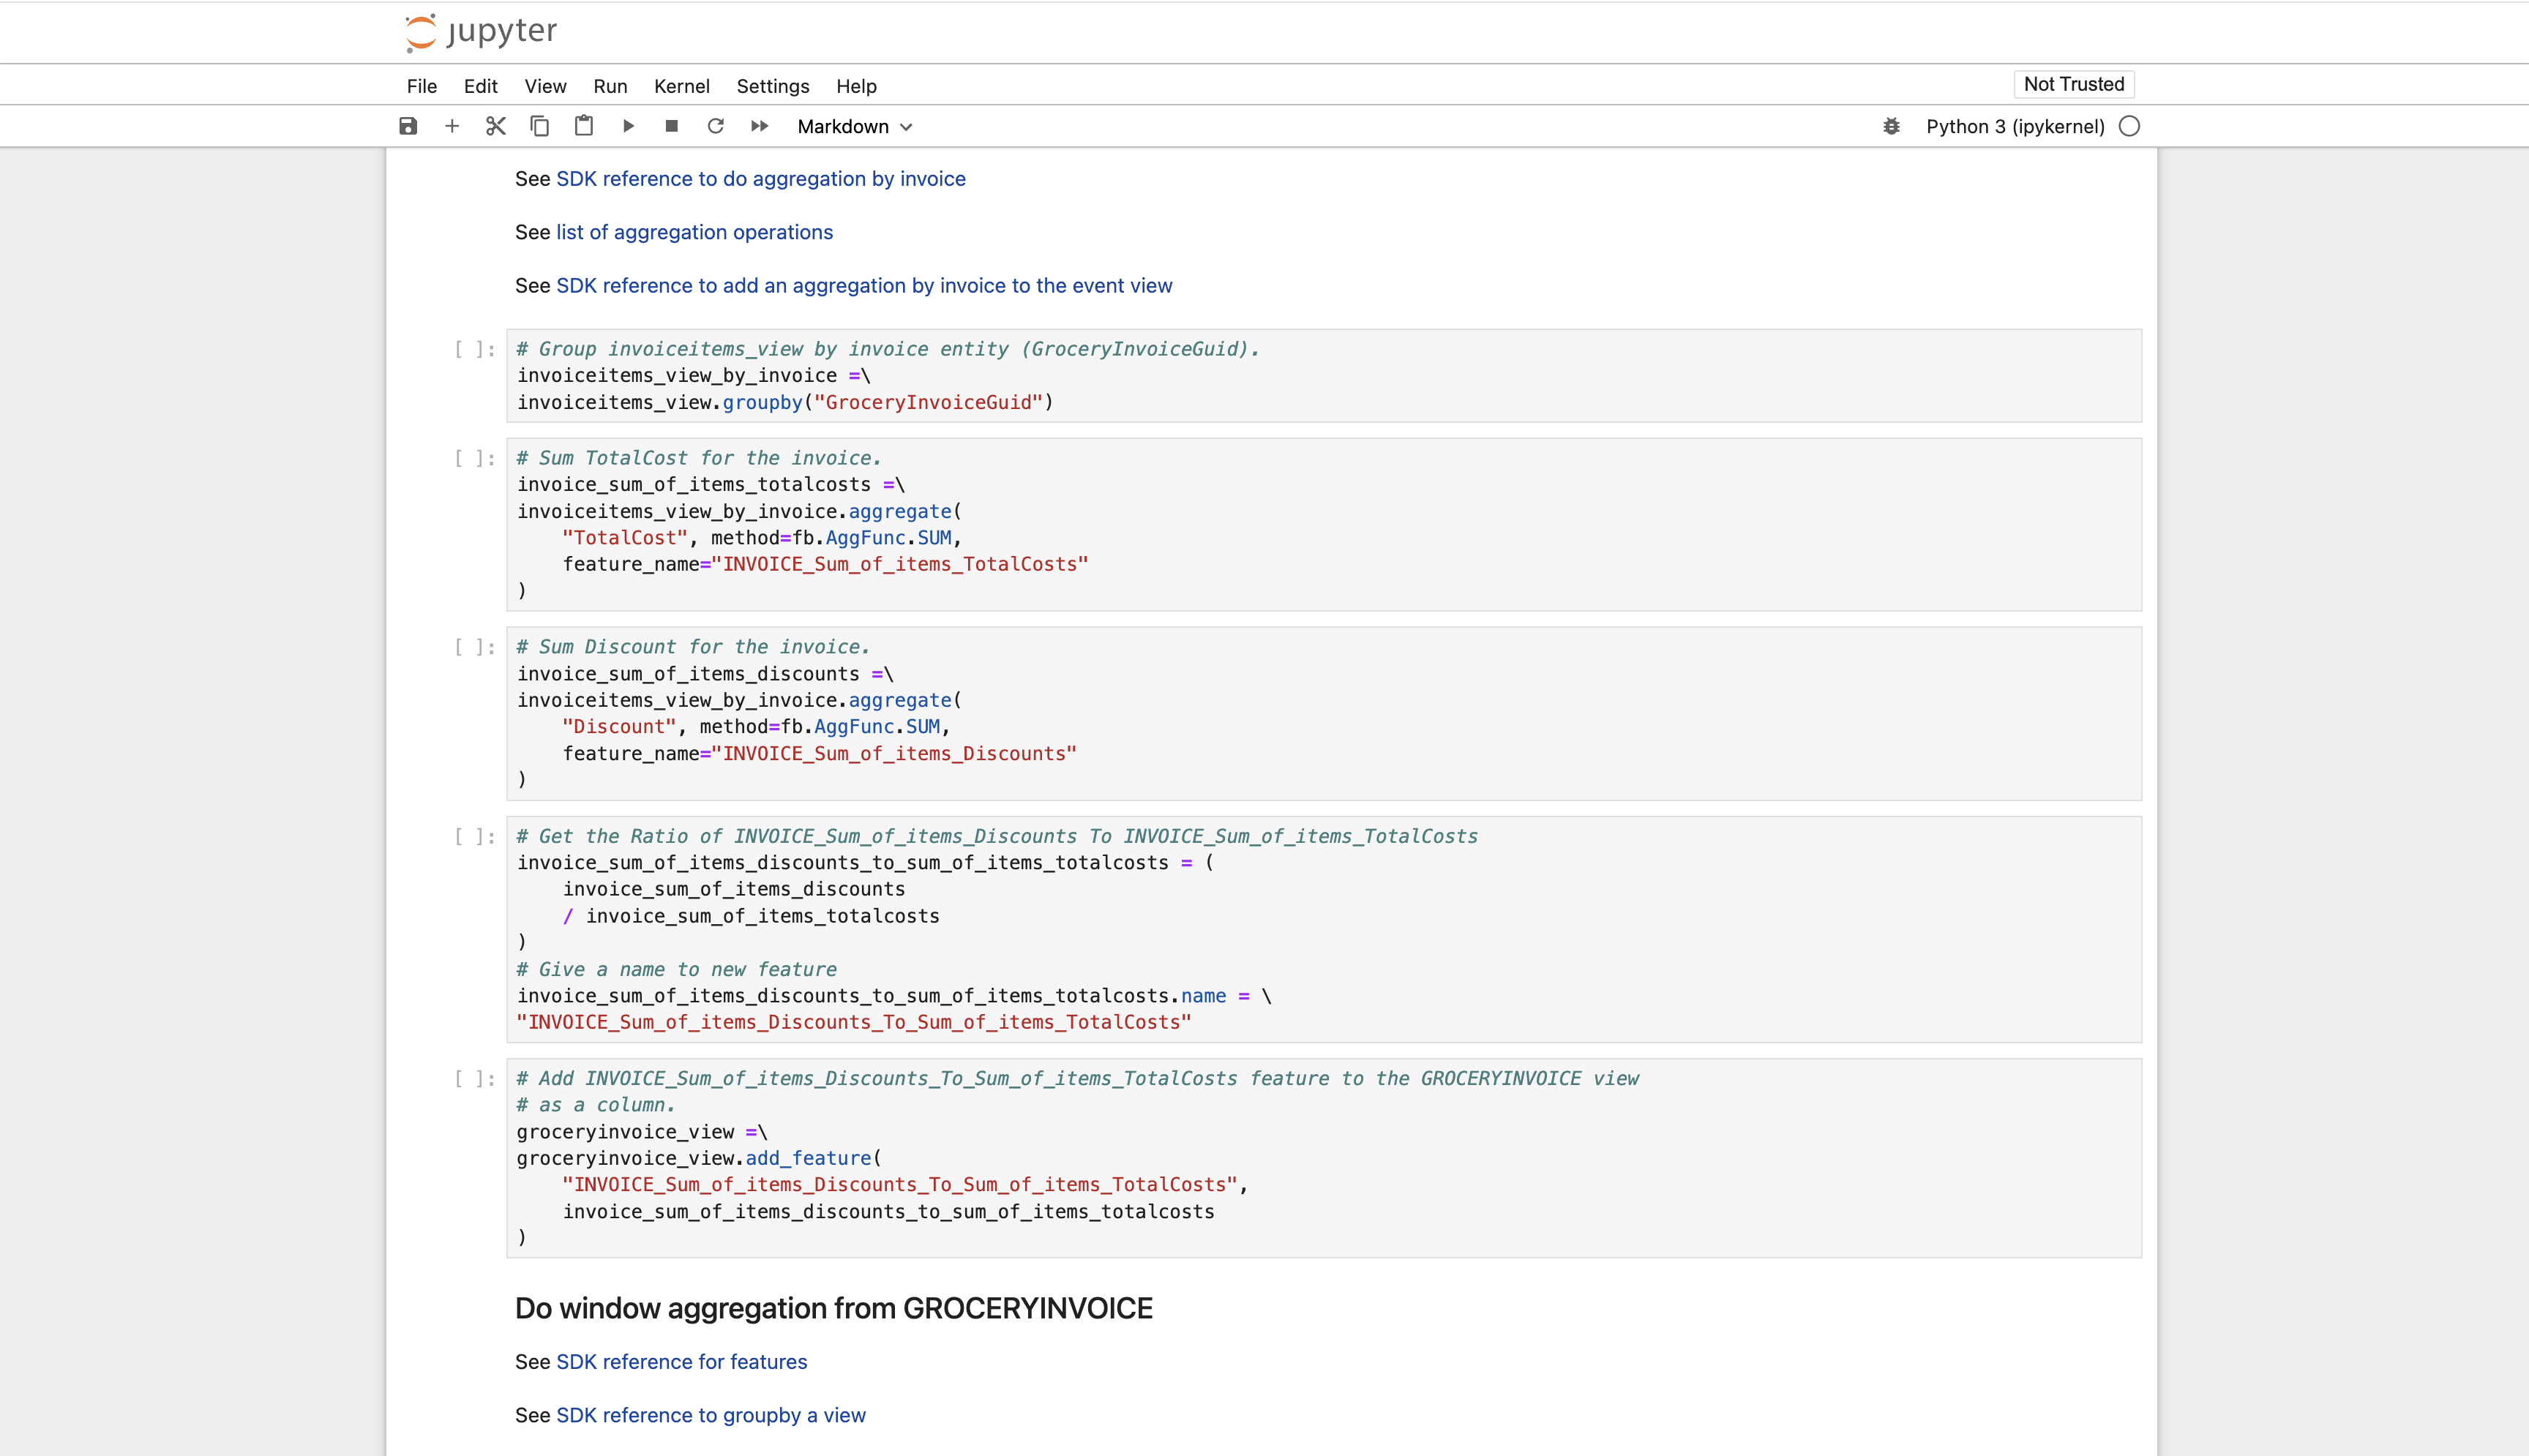This screenshot has height=1456, width=2529.
Task: Enable the debugger bug icon
Action: coord(1891,126)
